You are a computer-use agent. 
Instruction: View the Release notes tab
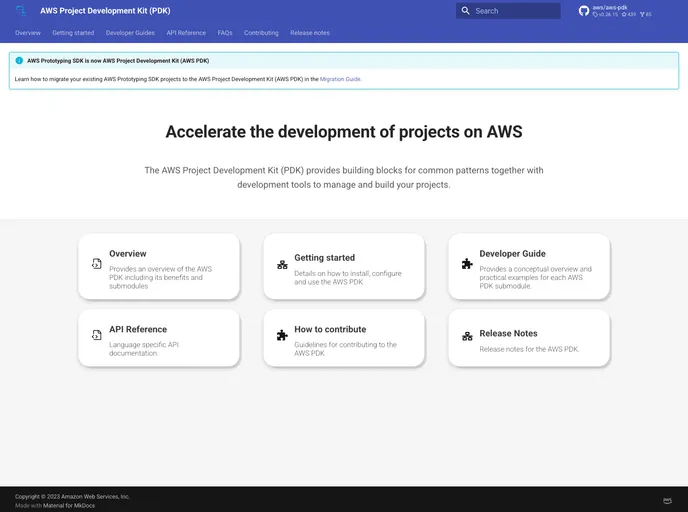coord(310,33)
